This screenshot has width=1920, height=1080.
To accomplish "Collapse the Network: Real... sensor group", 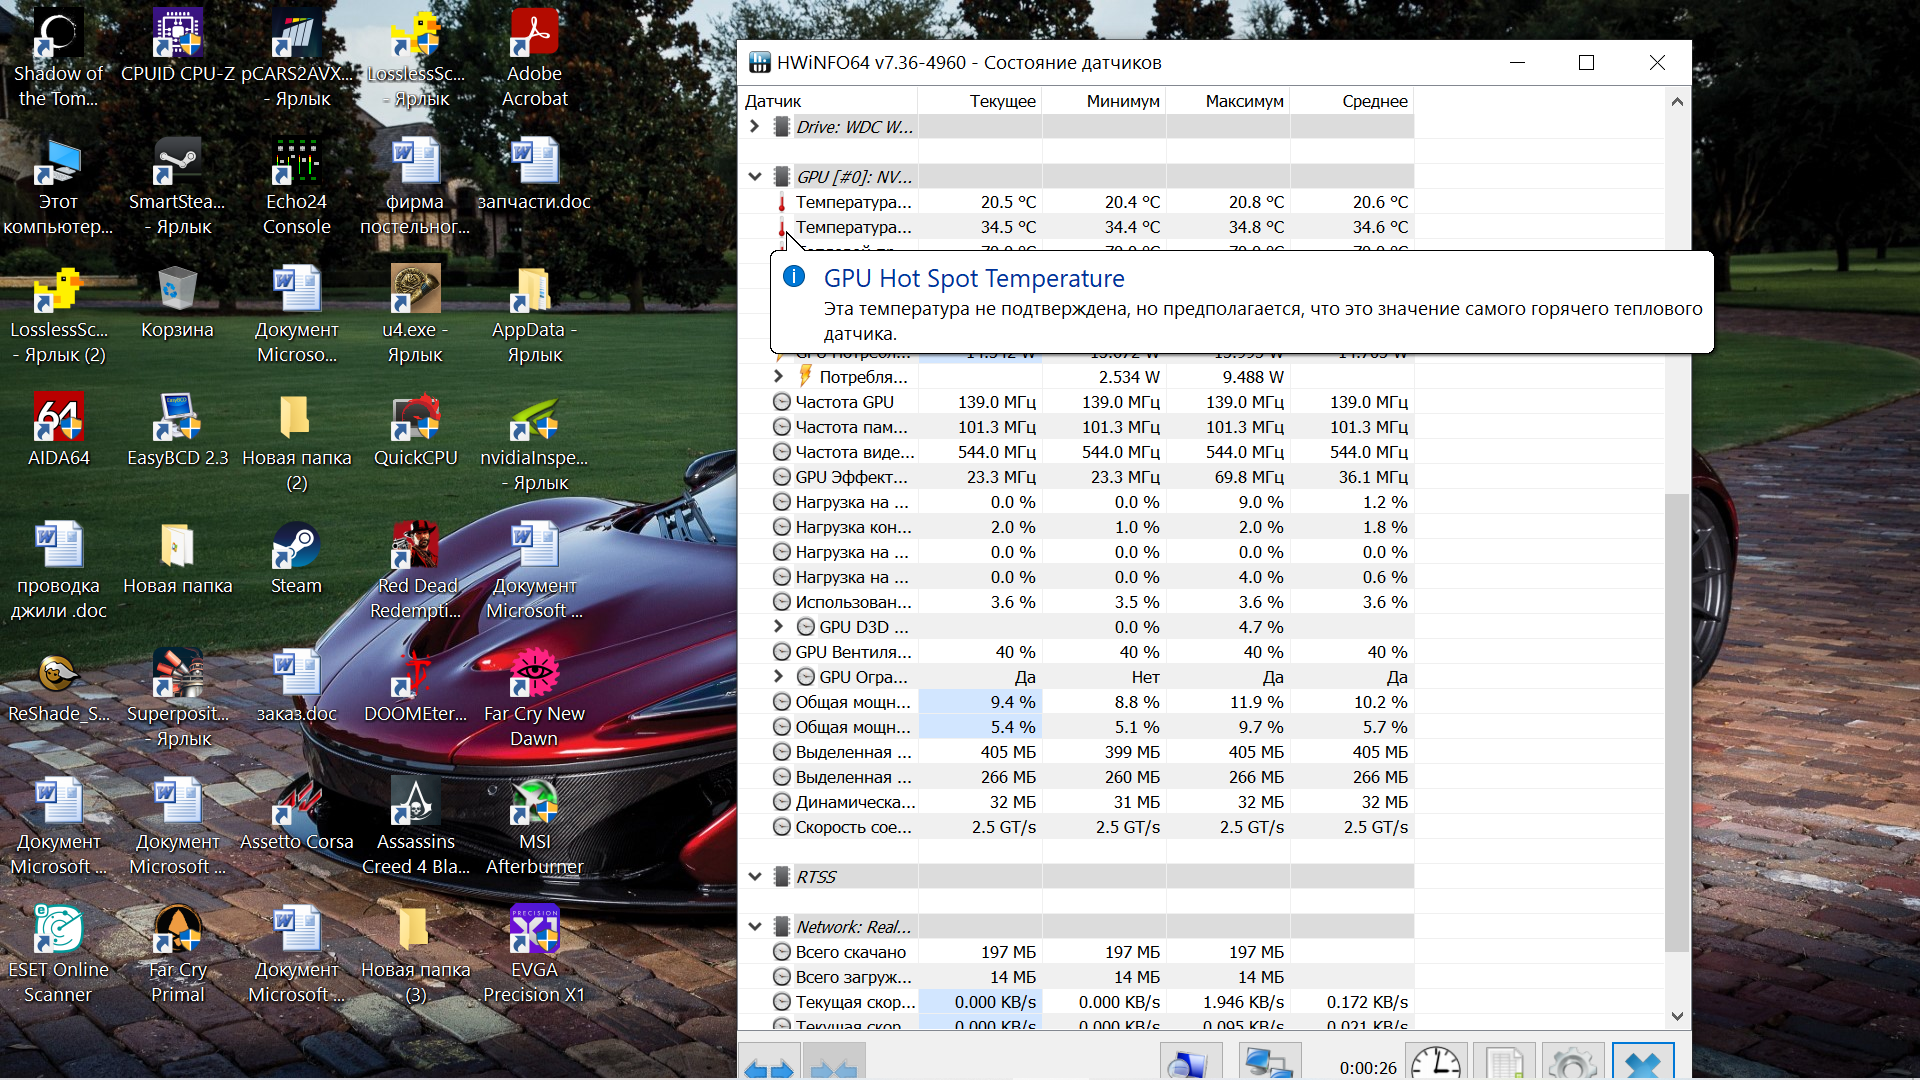I will [x=755, y=927].
